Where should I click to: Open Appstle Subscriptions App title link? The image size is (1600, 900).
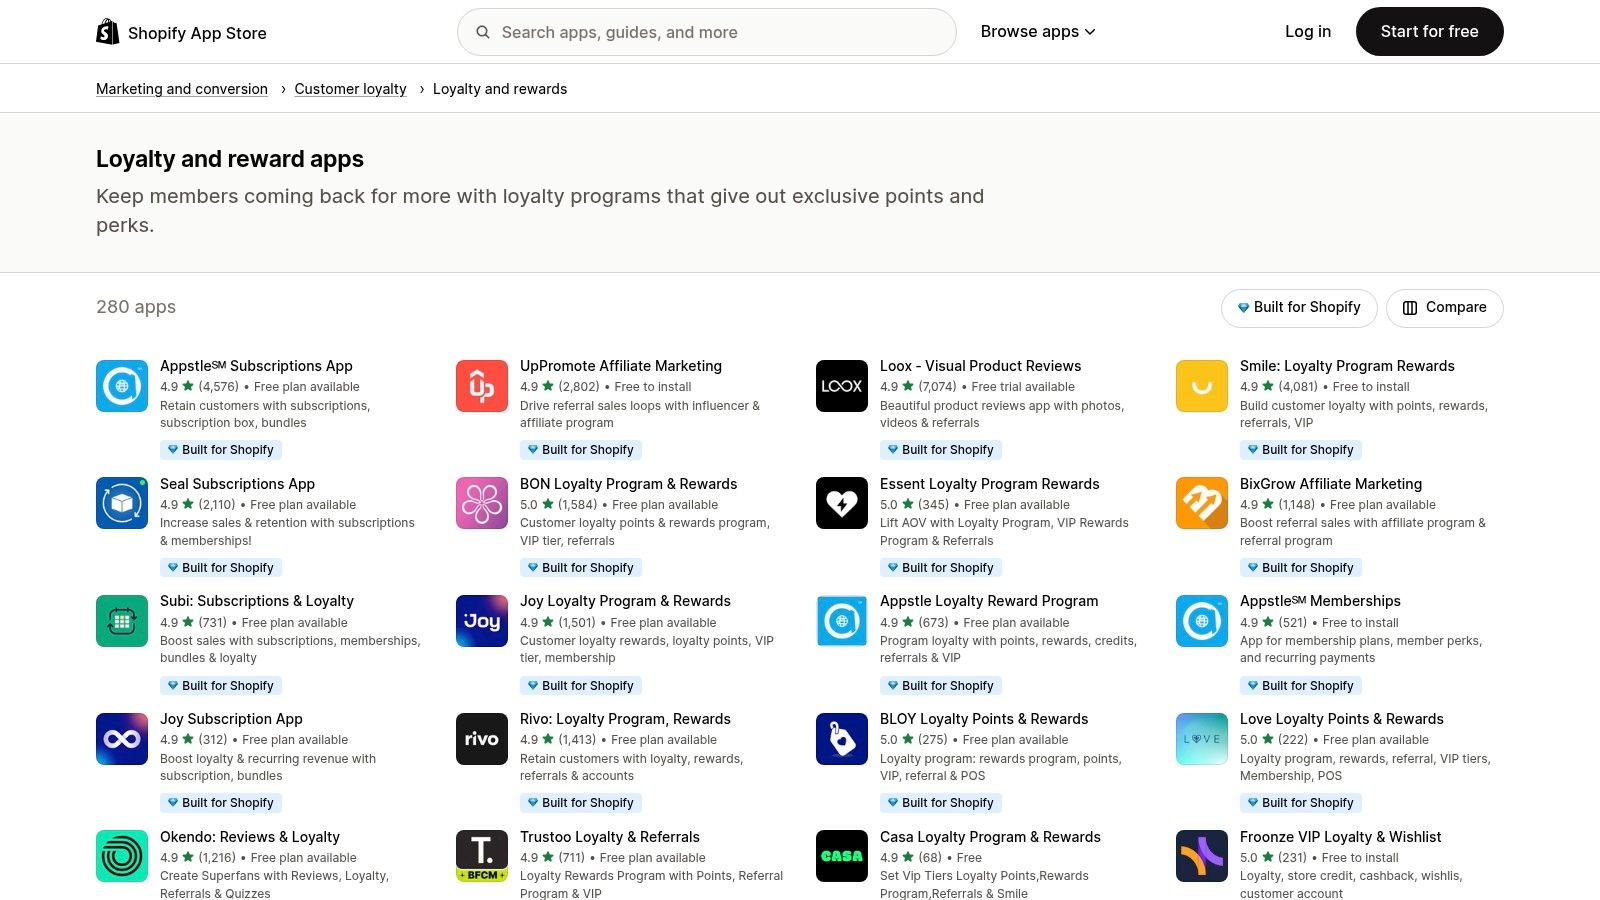[x=256, y=366]
